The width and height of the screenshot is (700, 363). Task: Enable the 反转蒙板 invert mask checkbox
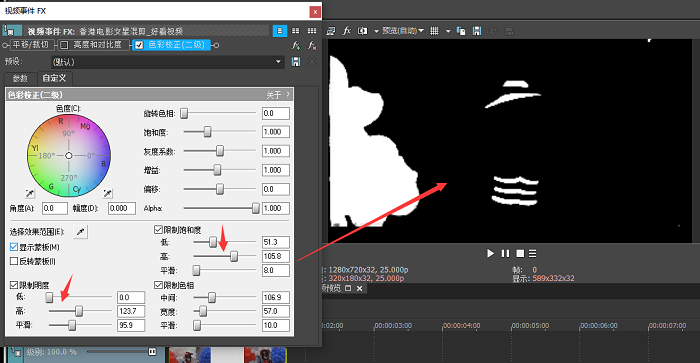14,261
